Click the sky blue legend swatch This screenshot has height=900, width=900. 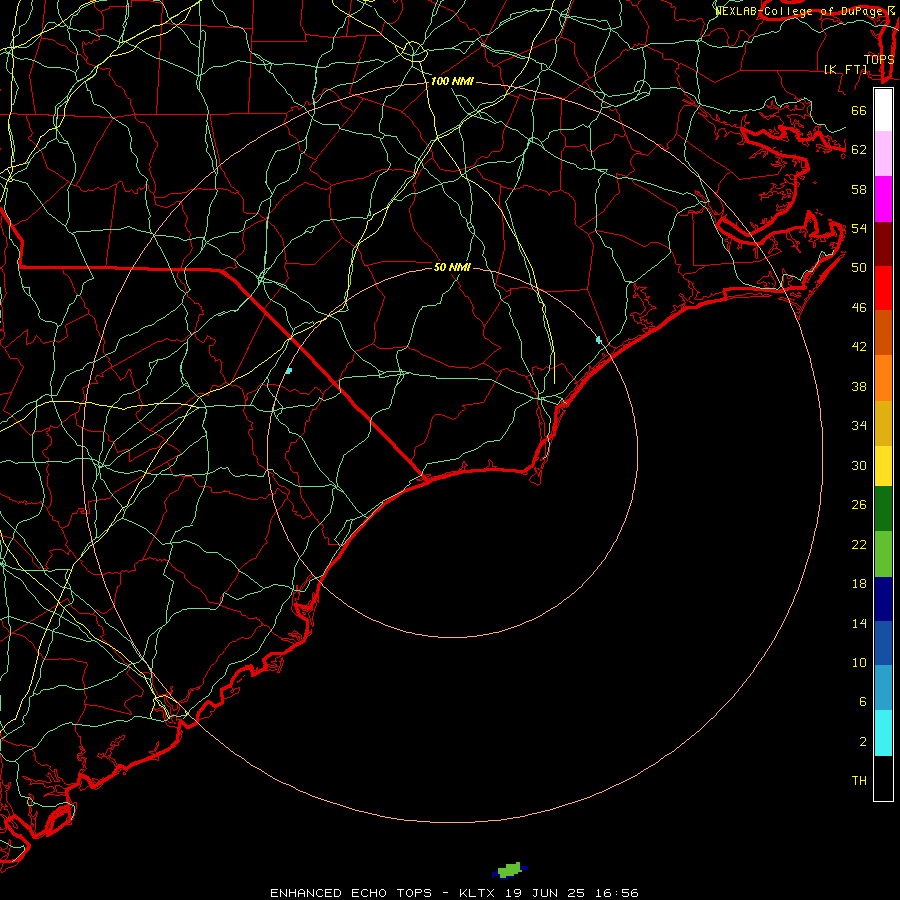883,688
